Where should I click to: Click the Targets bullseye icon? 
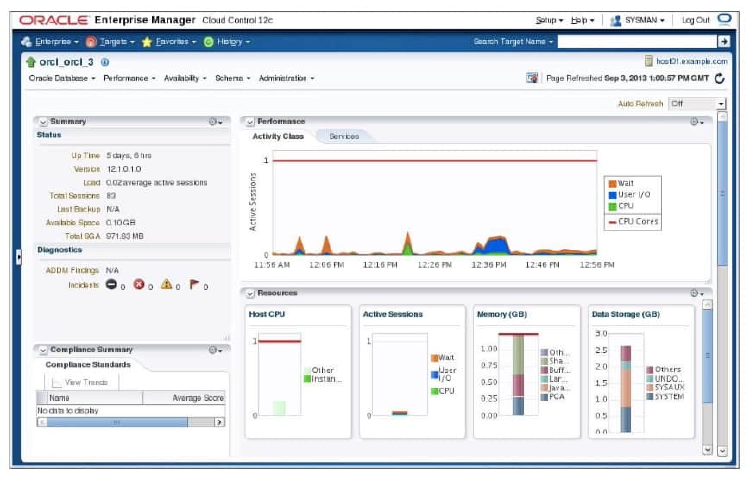tap(91, 42)
